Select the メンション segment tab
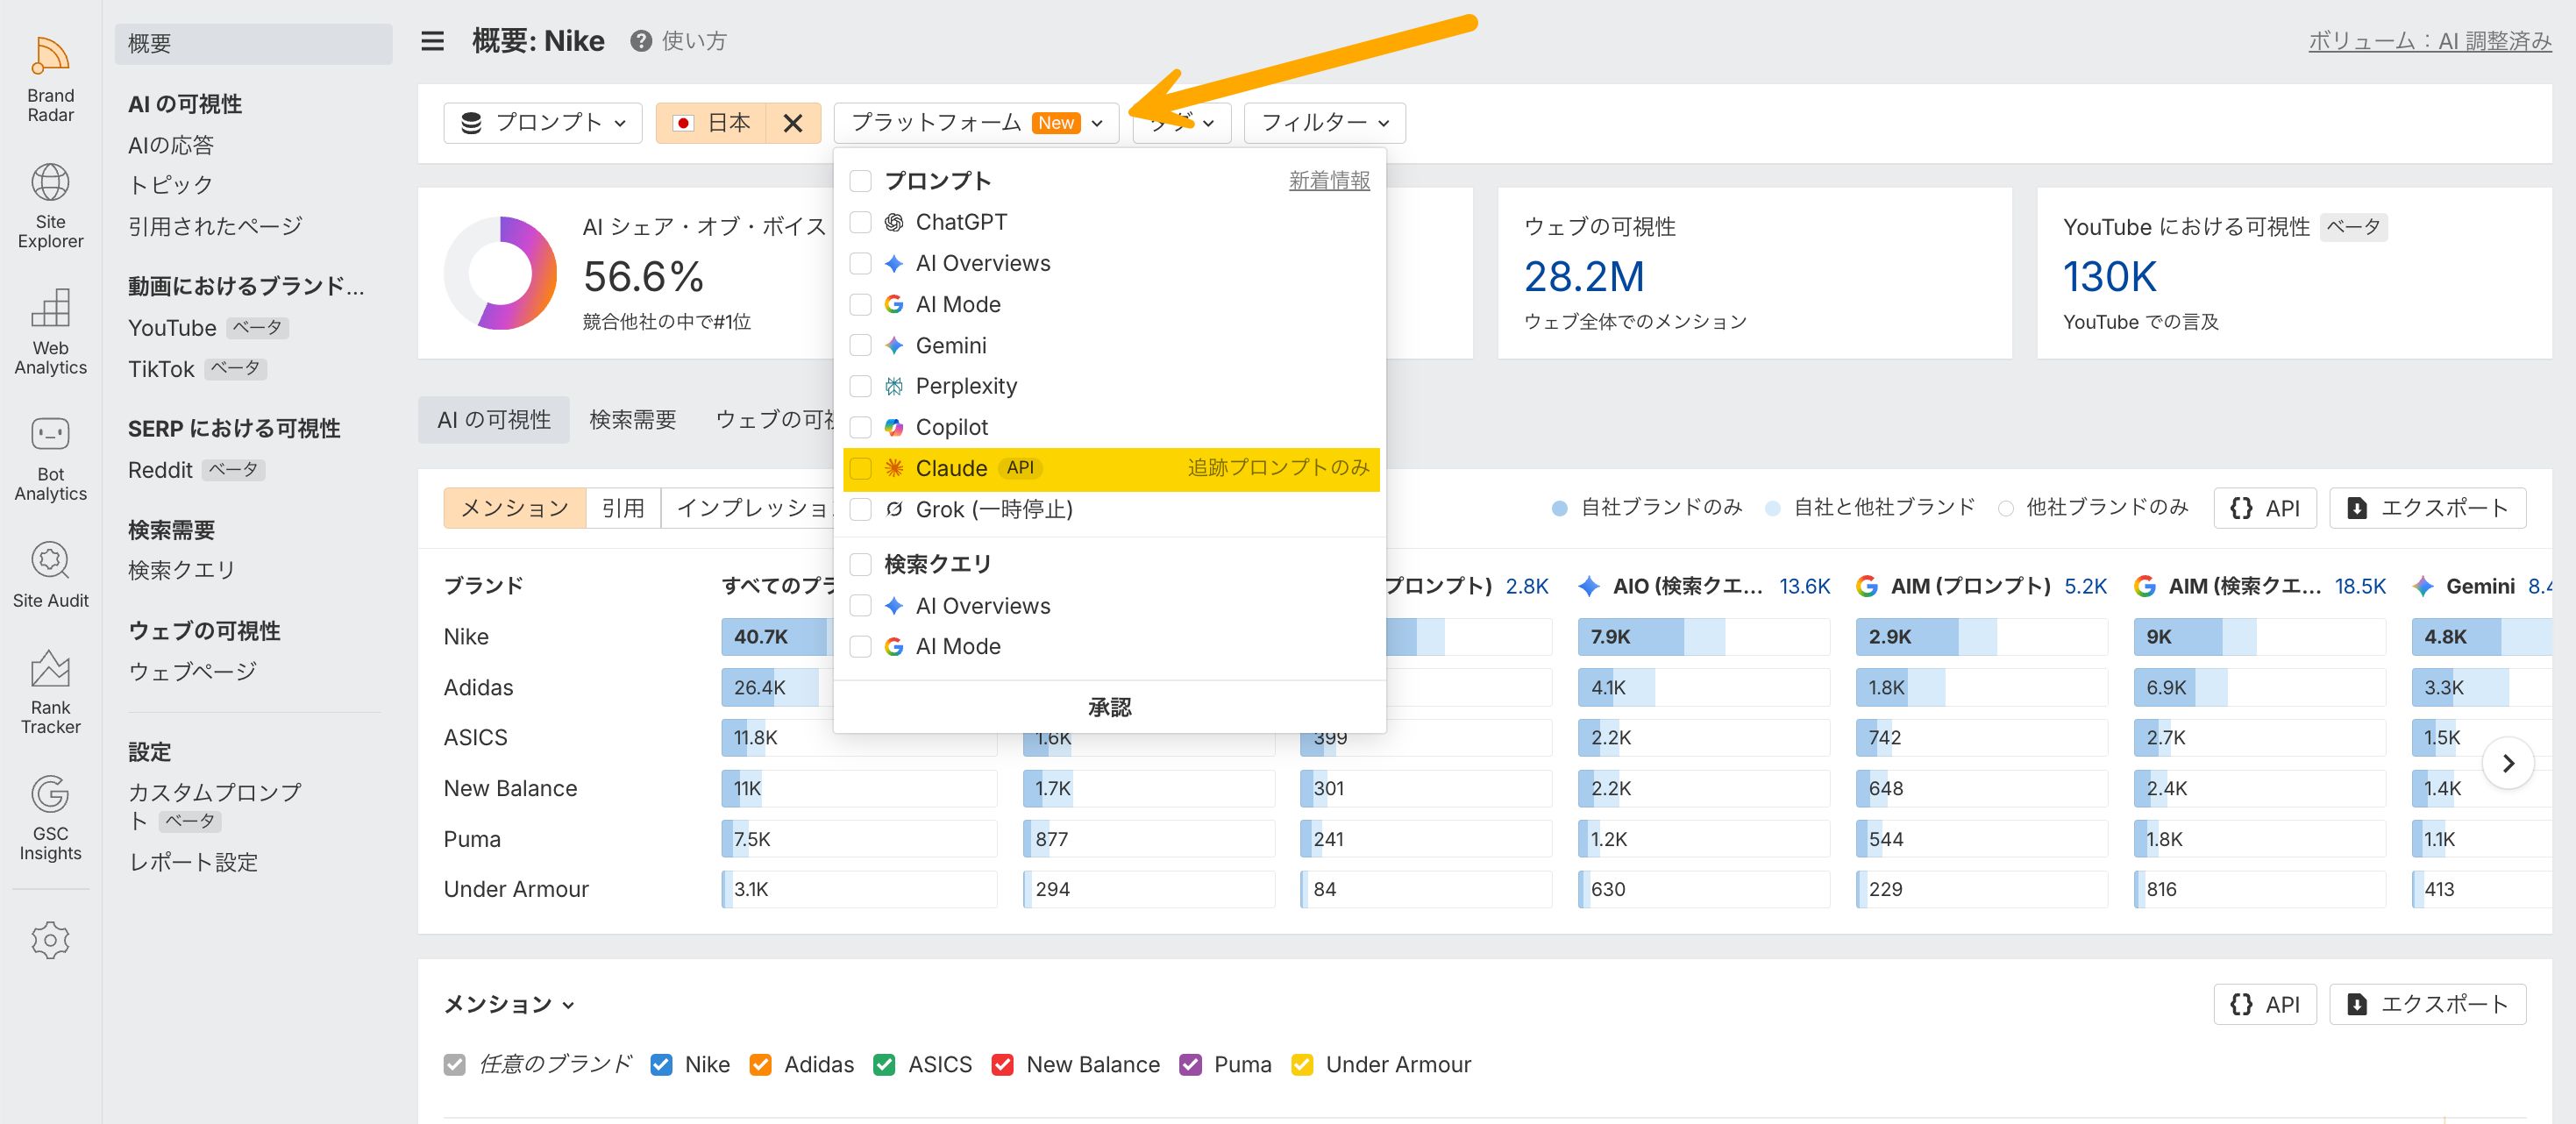2576x1124 pixels. pos(515,508)
